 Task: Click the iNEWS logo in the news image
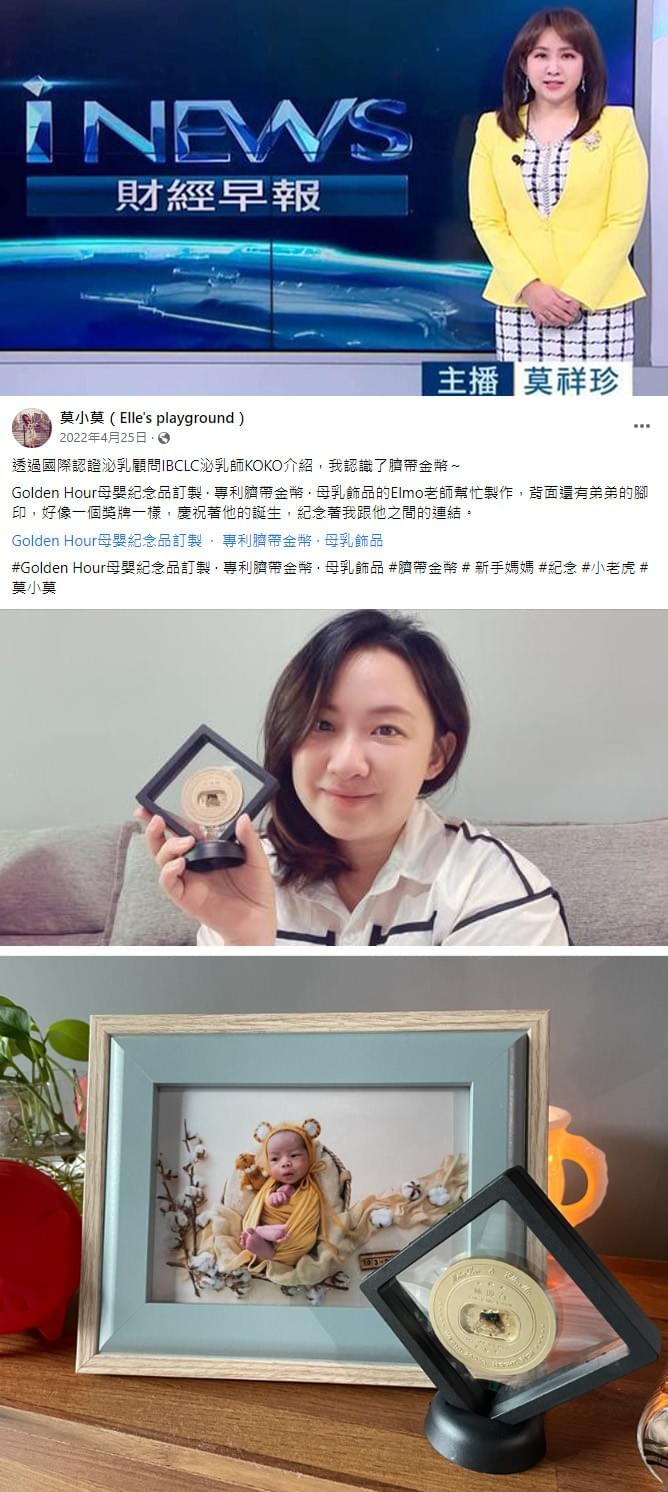coord(216,120)
